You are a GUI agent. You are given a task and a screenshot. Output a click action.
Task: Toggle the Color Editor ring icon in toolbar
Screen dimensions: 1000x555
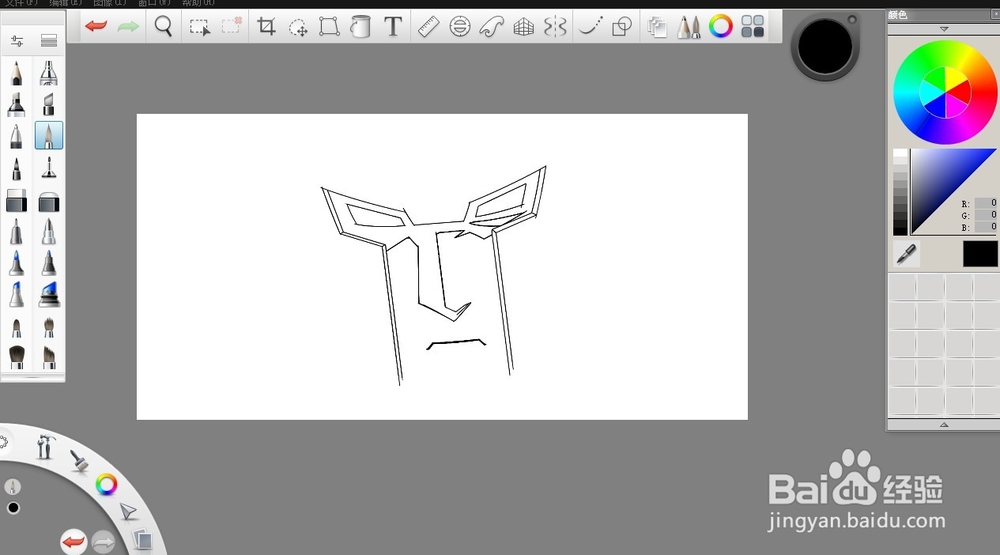[721, 27]
